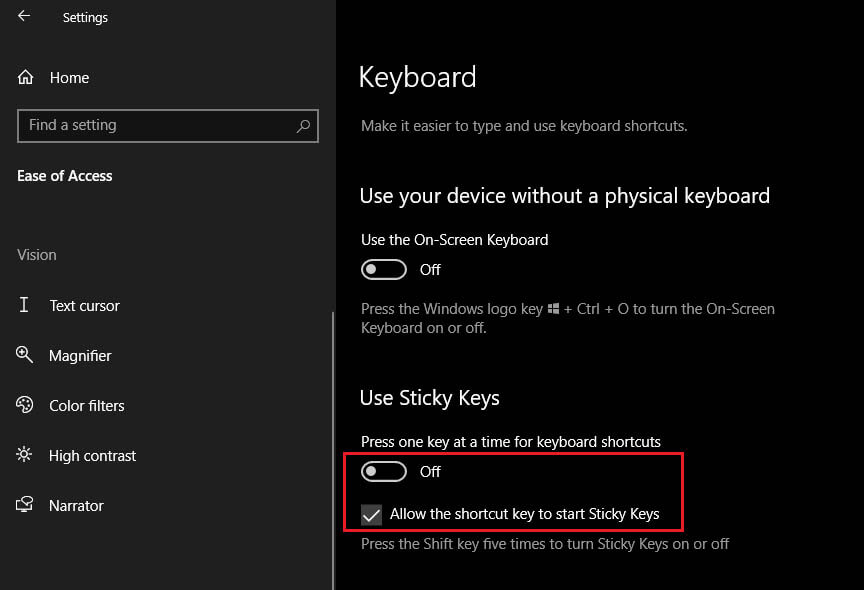864x590 pixels.
Task: Click 'Make it easier to type' description
Action: point(524,126)
